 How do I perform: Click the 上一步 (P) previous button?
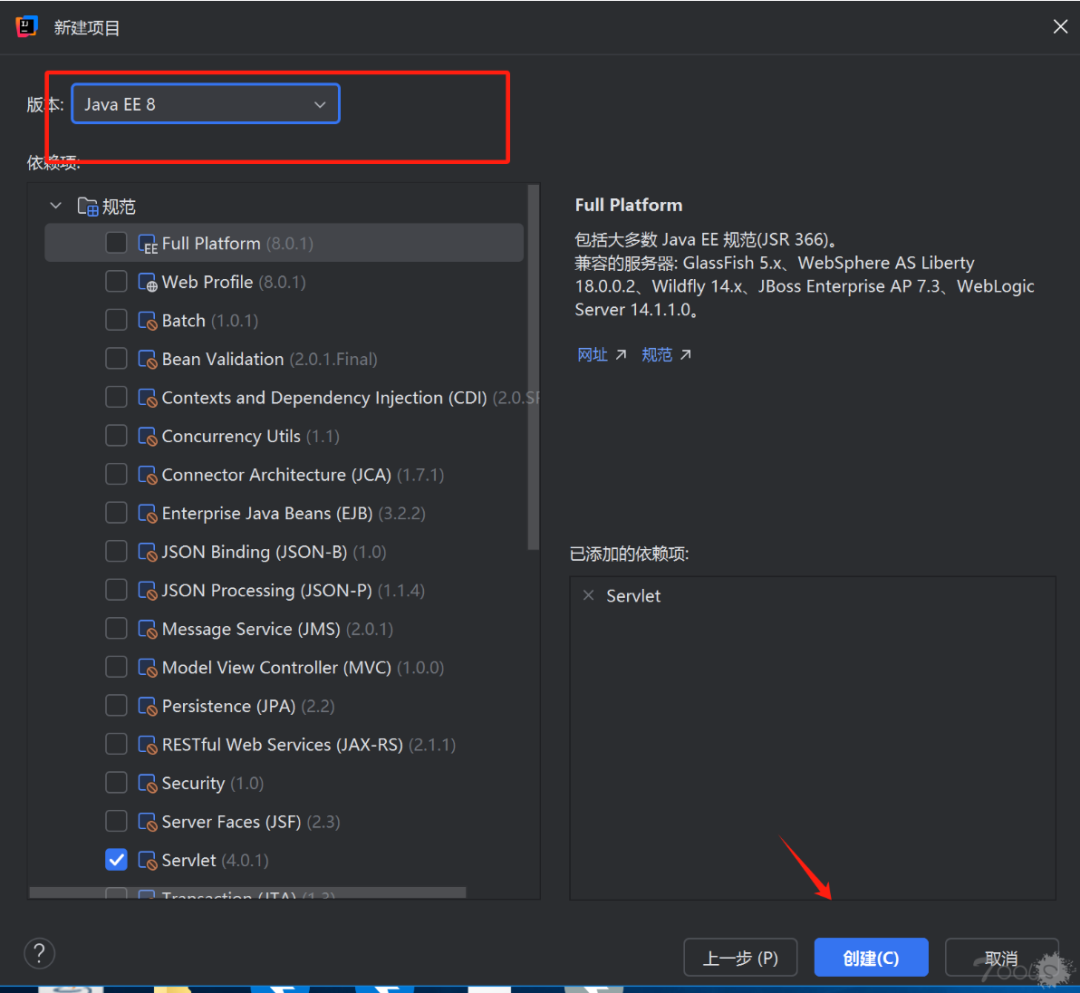click(740, 957)
